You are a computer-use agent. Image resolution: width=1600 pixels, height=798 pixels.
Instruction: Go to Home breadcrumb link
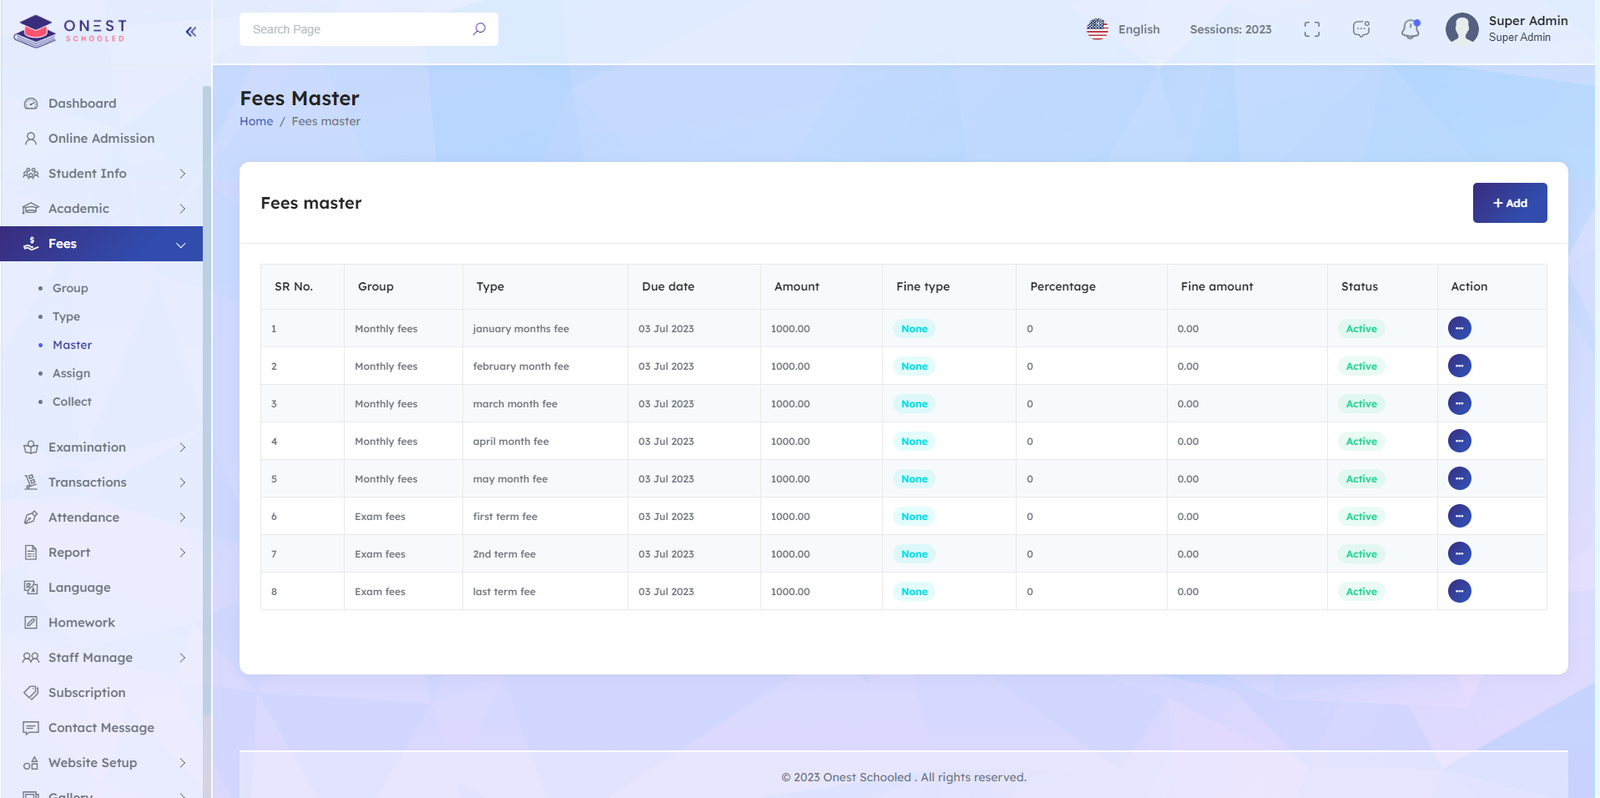pos(256,121)
